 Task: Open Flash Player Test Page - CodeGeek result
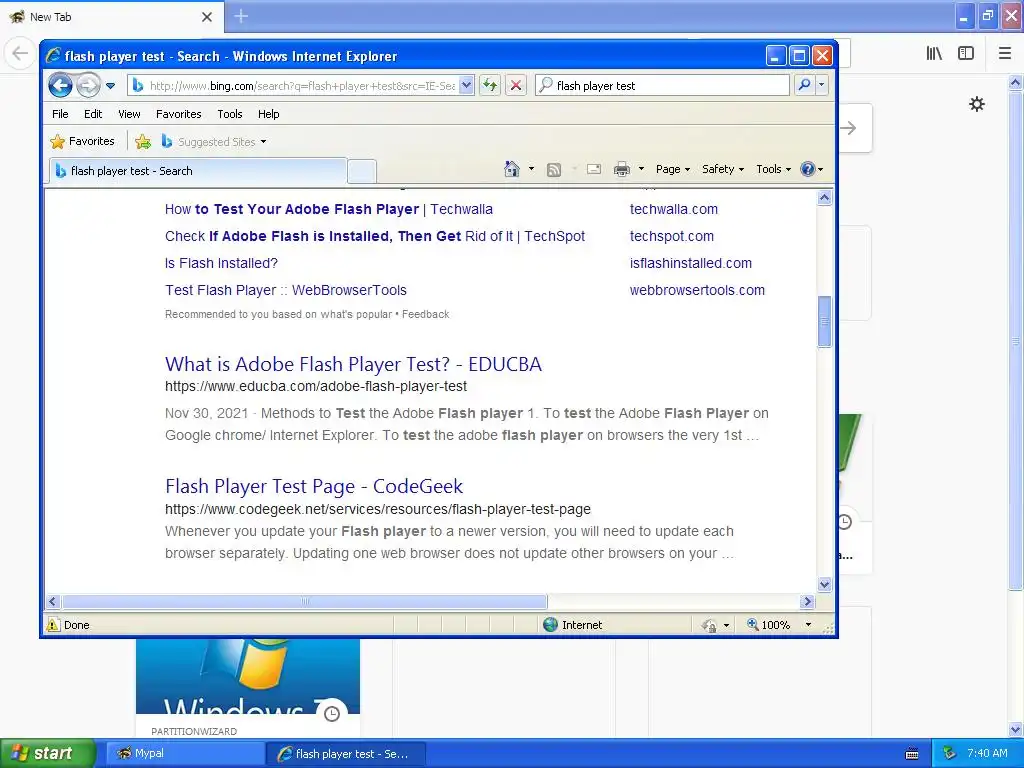click(x=313, y=486)
